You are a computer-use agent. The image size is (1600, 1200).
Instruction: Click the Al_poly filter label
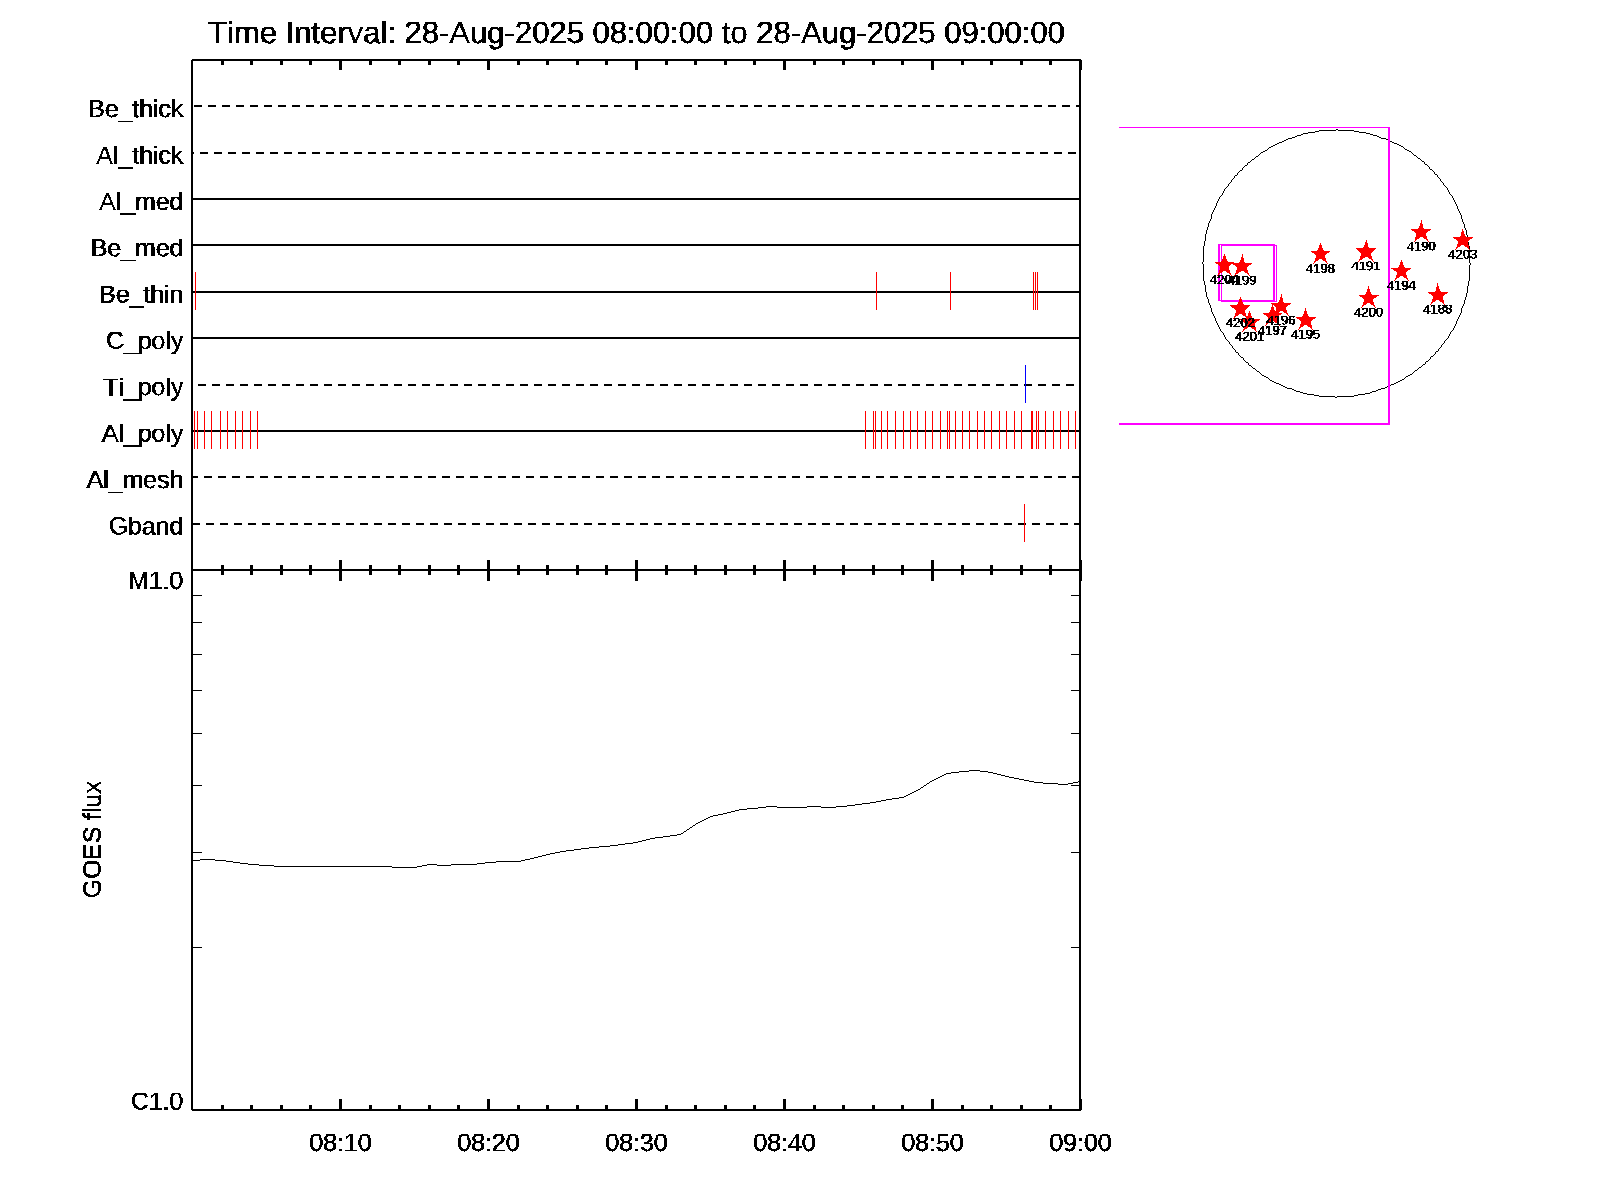[142, 434]
